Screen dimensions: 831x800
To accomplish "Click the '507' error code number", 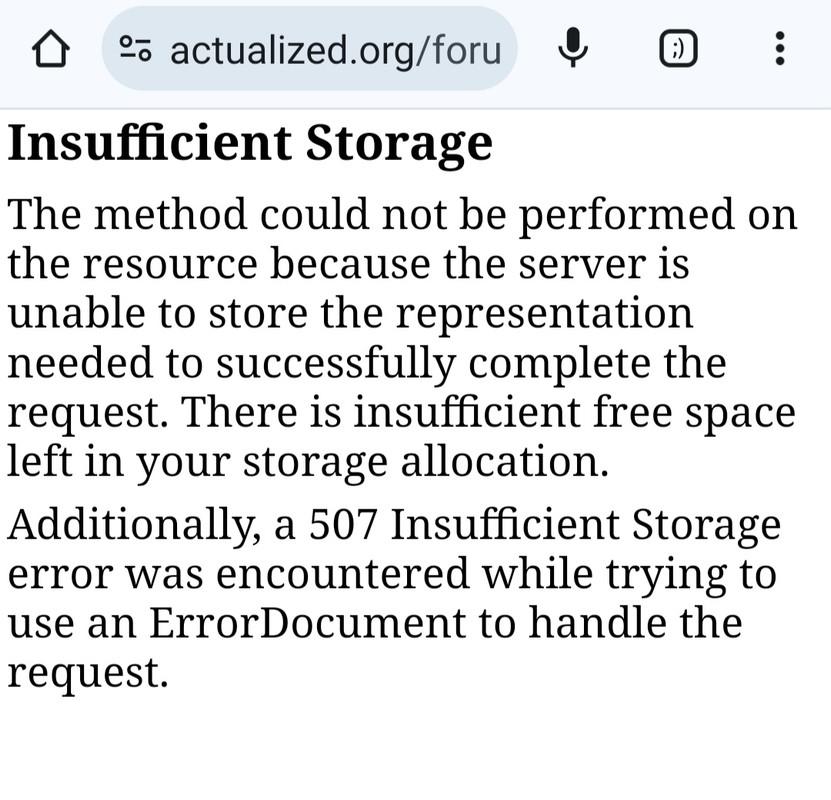I will pos(342,525).
